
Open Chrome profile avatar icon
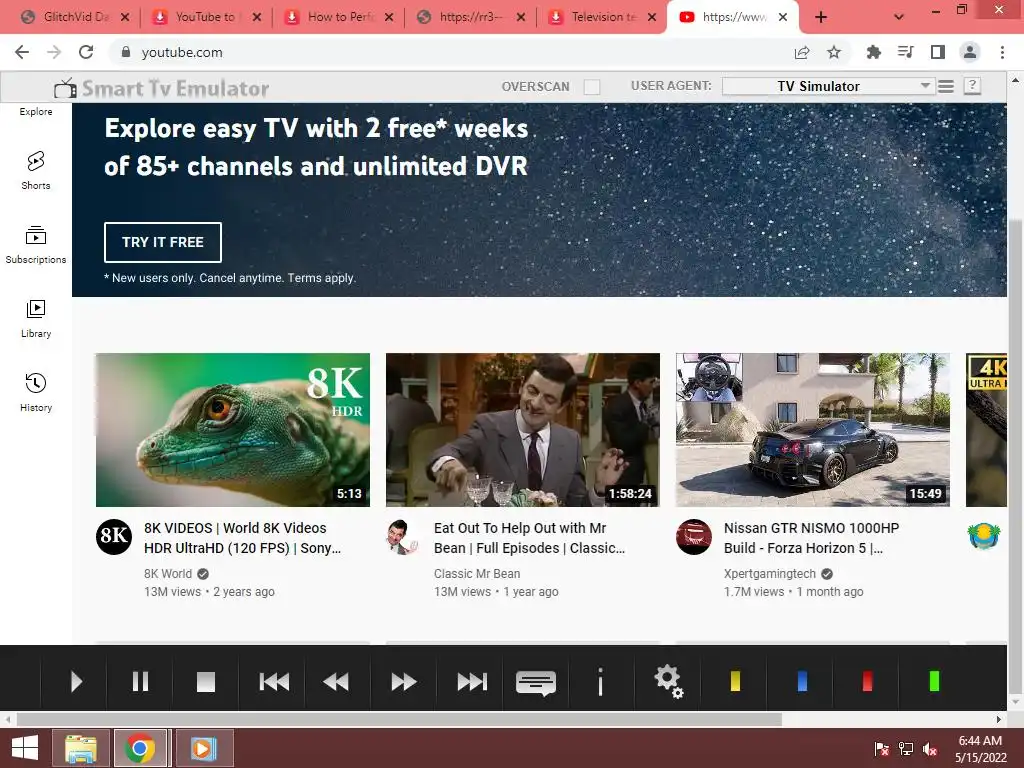tap(970, 52)
